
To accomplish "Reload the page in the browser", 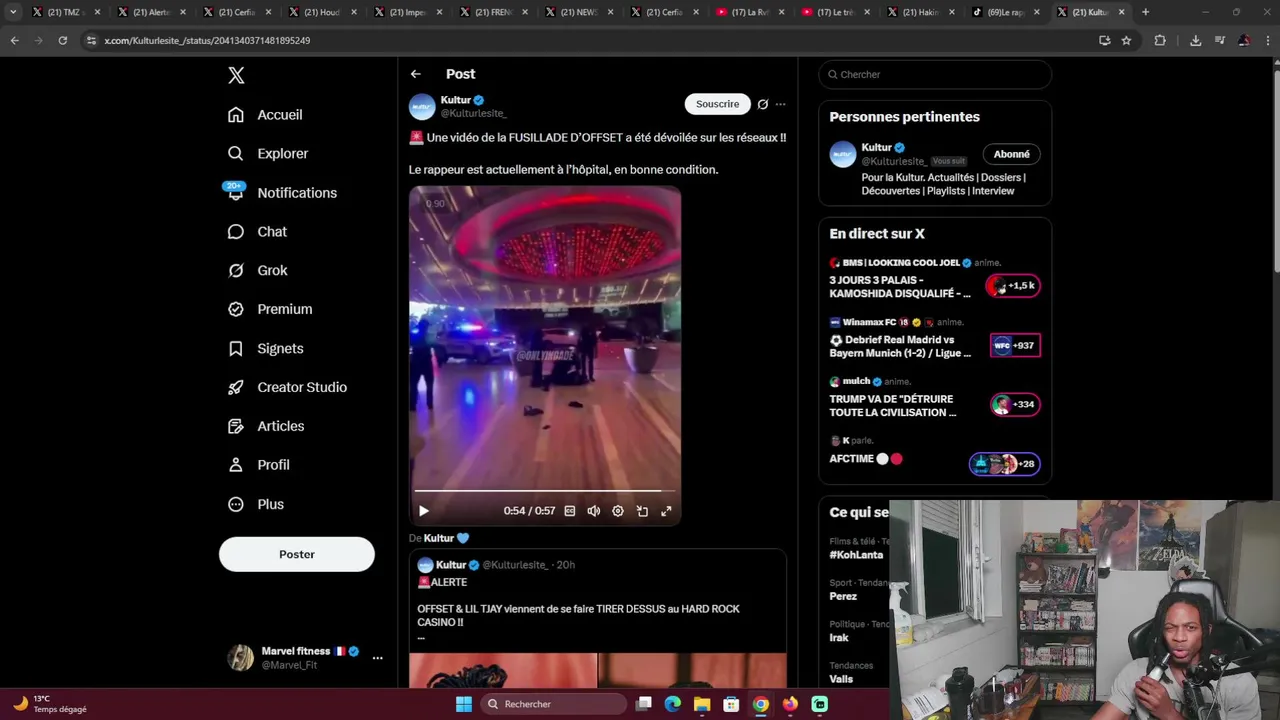I will pos(62,40).
